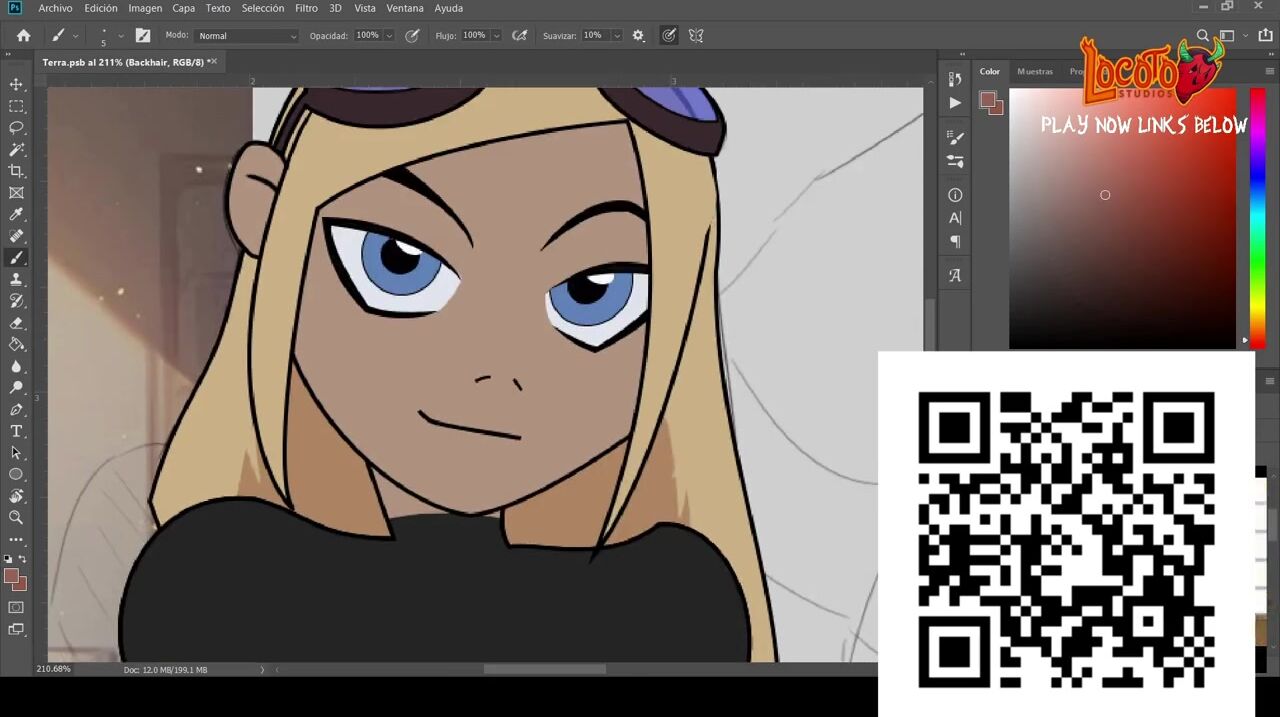
Task: Open the Edit Toolbar three-dots menu
Action: pyautogui.click(x=16, y=540)
